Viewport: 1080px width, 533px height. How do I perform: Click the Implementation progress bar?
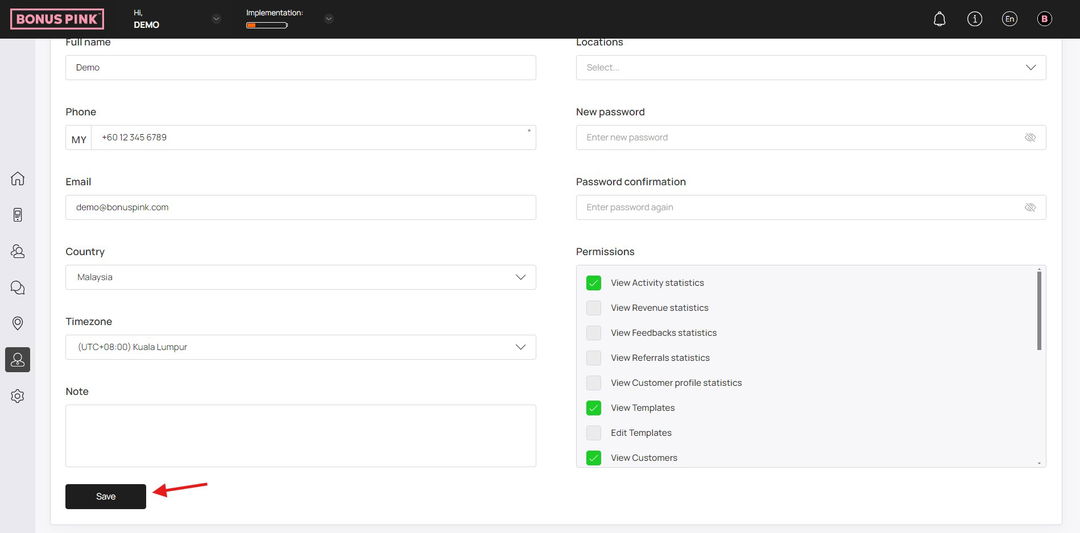pyautogui.click(x=267, y=25)
